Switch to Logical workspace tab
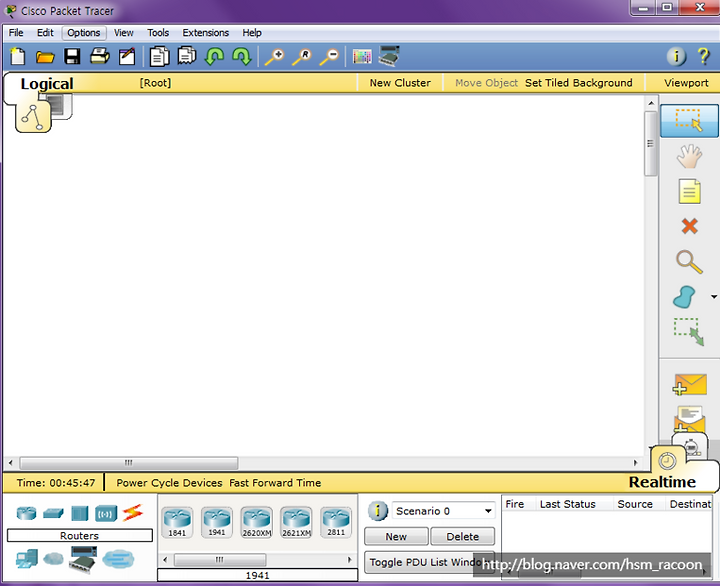720x586 pixels. click(x=46, y=84)
